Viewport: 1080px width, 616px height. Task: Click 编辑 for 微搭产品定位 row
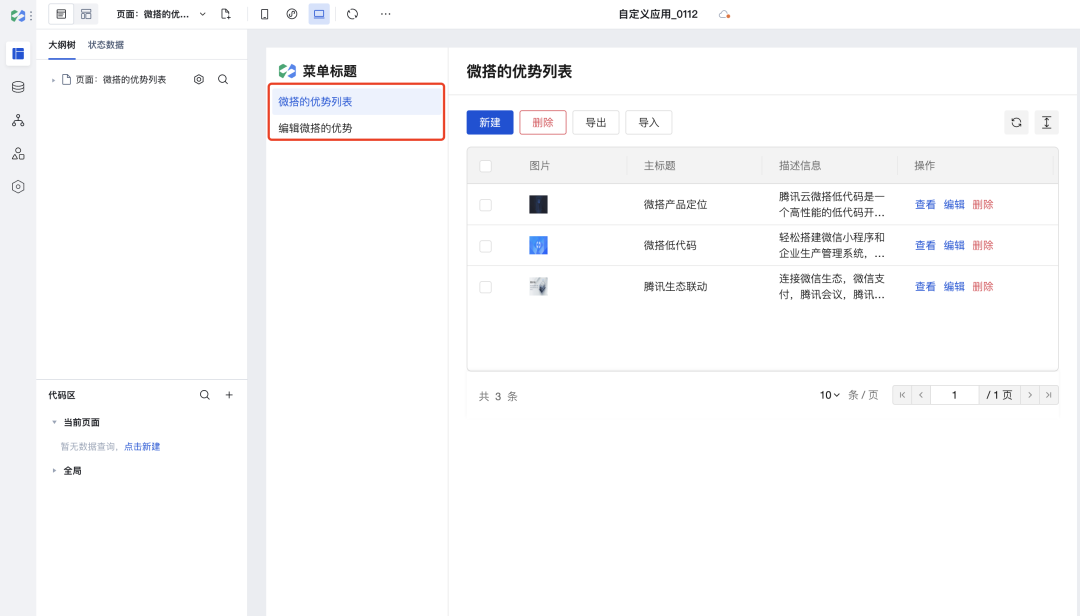click(954, 204)
